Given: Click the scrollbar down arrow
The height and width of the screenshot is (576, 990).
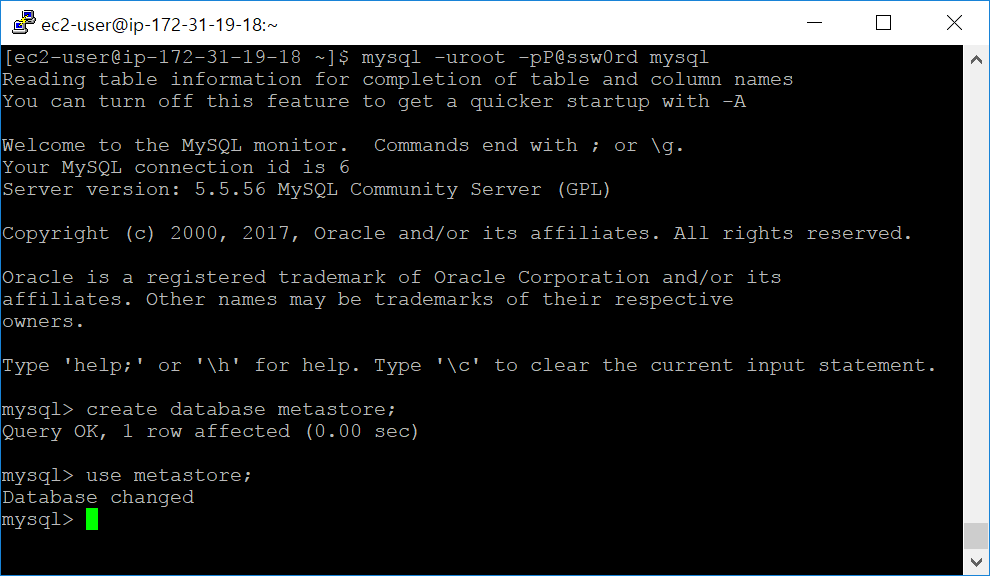Looking at the screenshot, I should coord(976,561).
